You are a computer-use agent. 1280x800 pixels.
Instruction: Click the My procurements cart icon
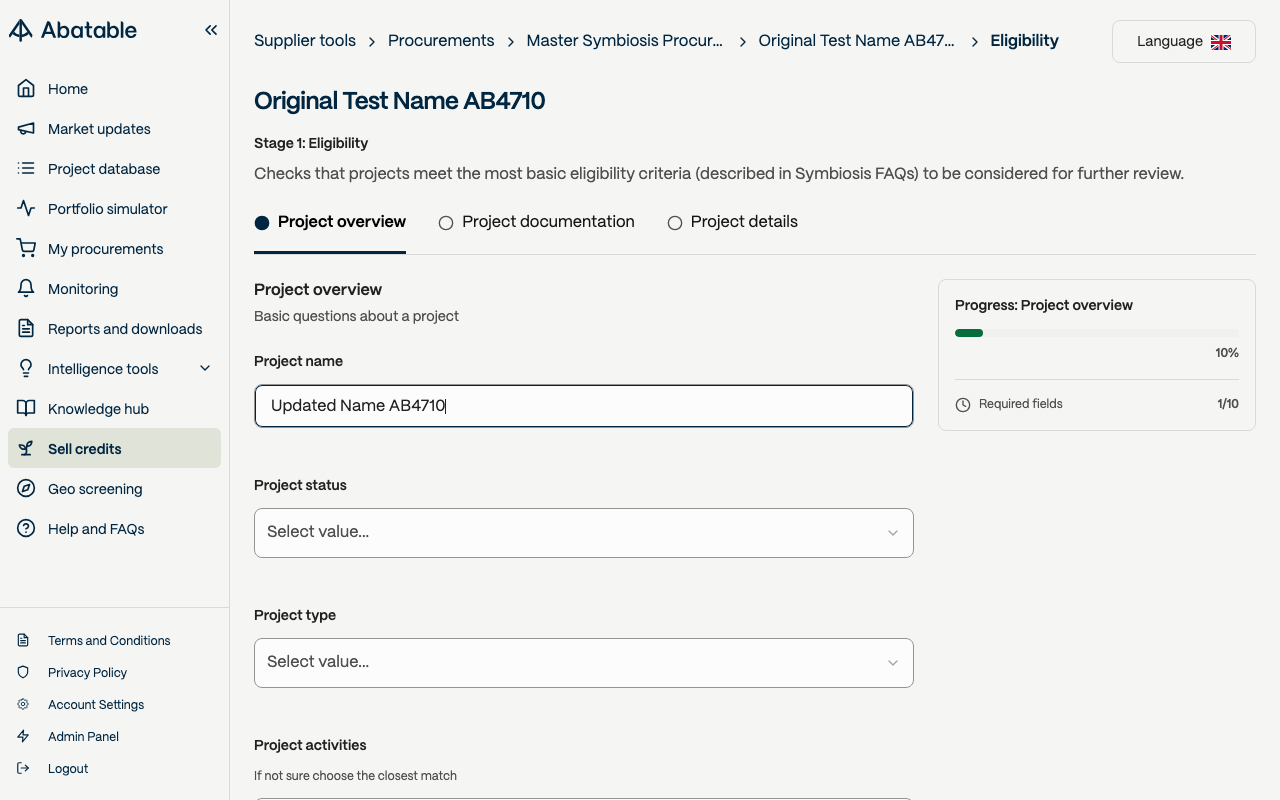tap(26, 249)
